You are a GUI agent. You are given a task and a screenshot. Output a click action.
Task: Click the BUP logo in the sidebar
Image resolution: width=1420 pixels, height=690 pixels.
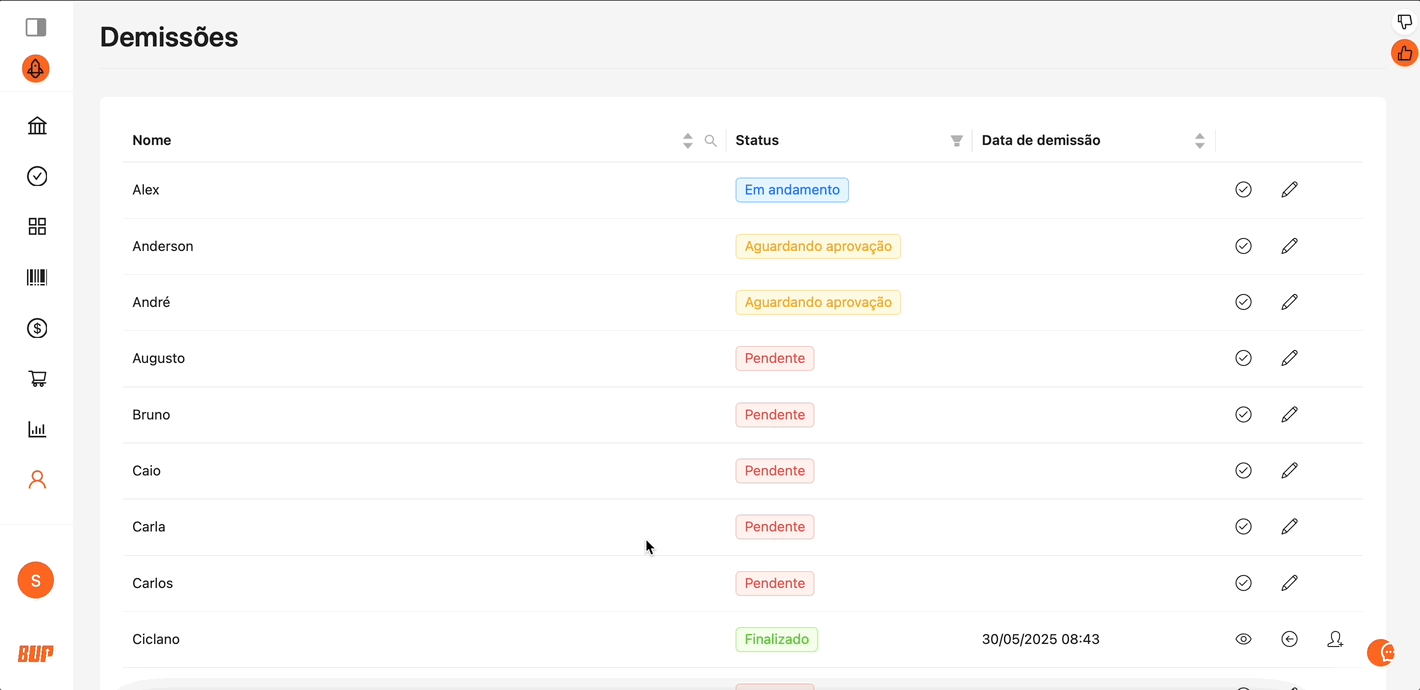(36, 653)
